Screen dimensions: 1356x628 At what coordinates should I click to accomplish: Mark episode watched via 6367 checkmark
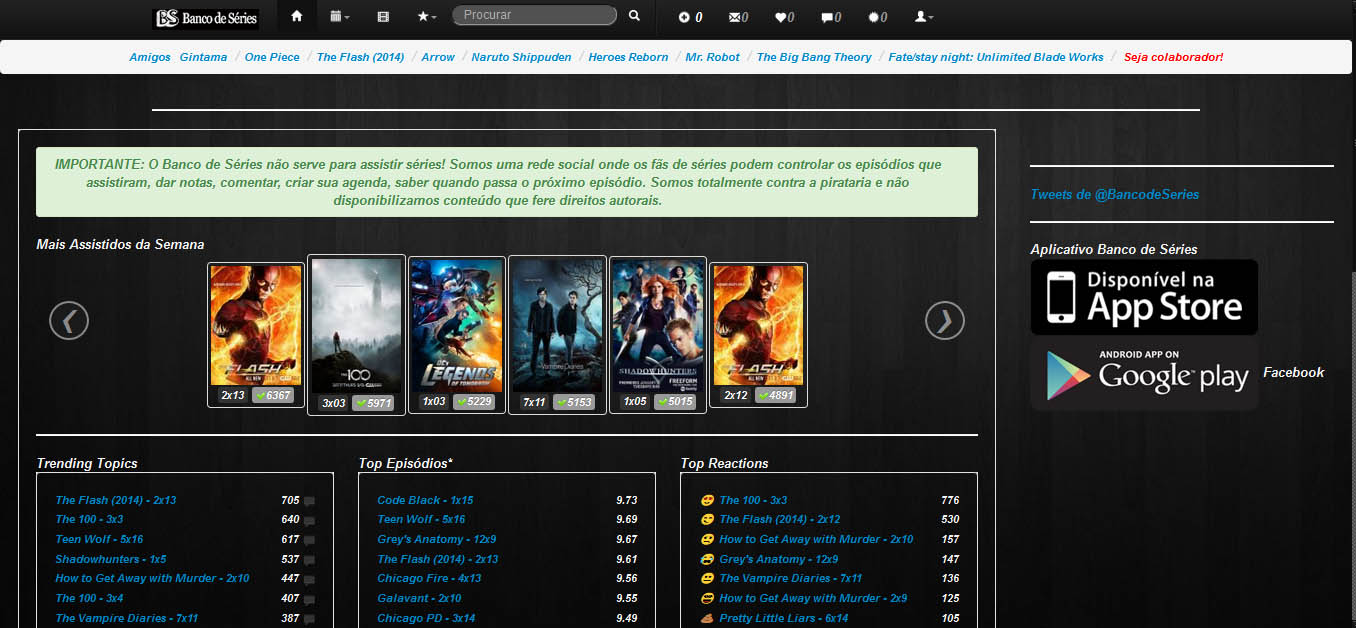[x=273, y=396]
